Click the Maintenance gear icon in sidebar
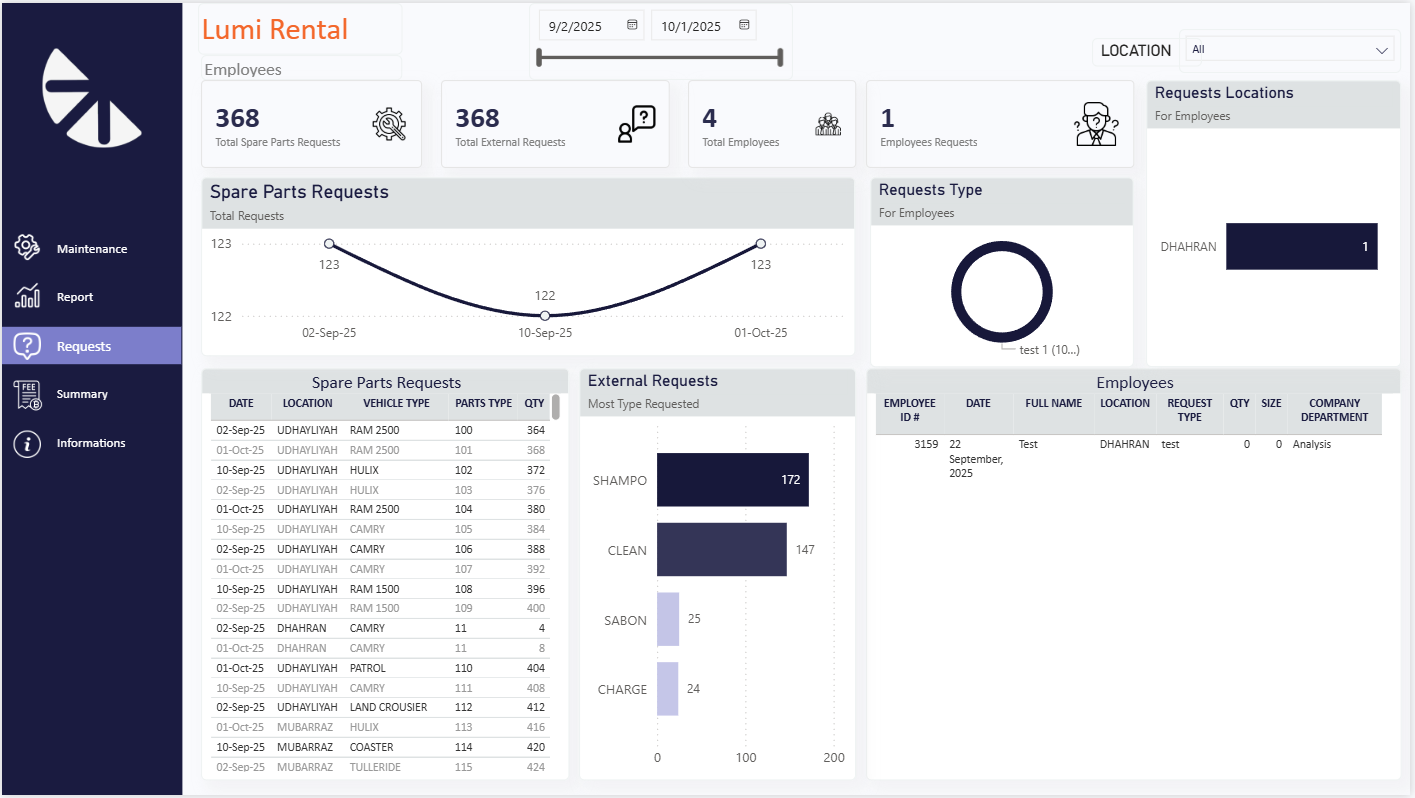Viewport: 1415px width, 798px height. point(27,247)
